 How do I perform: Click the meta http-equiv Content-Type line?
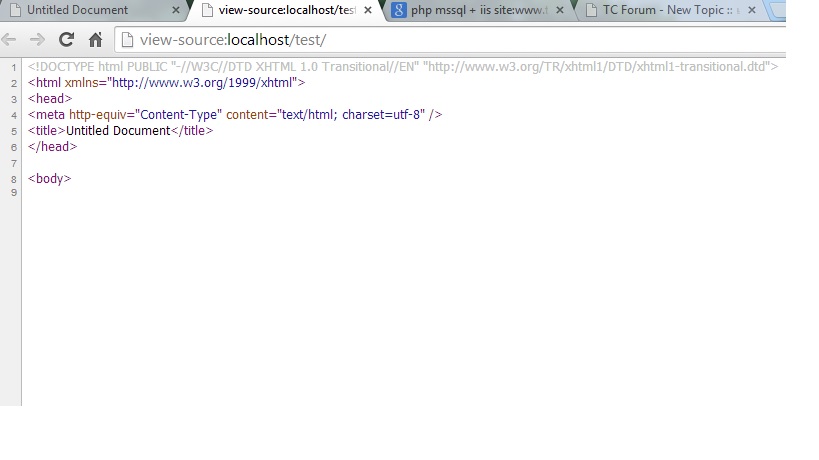[235, 115]
